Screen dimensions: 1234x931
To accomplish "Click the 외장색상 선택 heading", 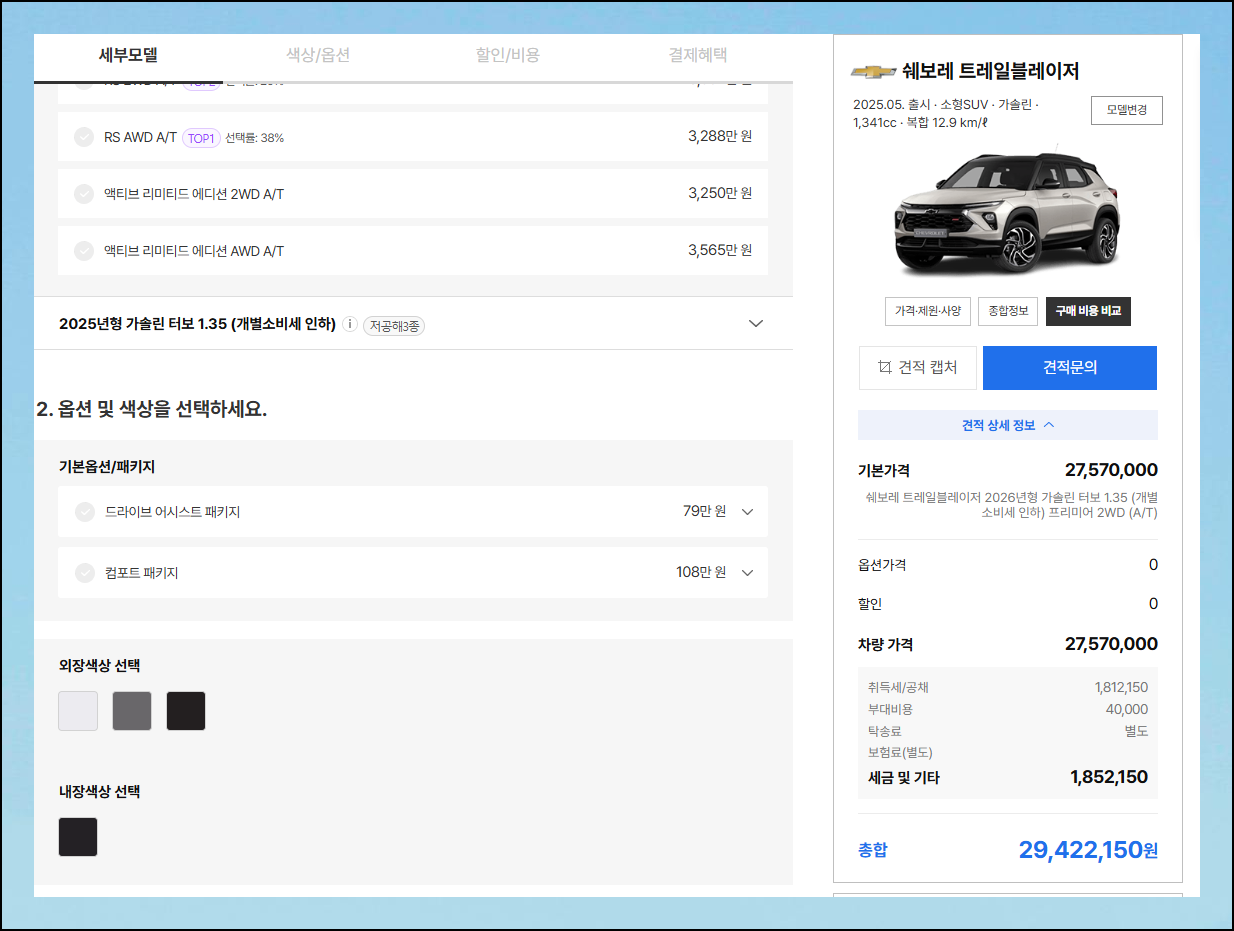I will (x=100, y=665).
